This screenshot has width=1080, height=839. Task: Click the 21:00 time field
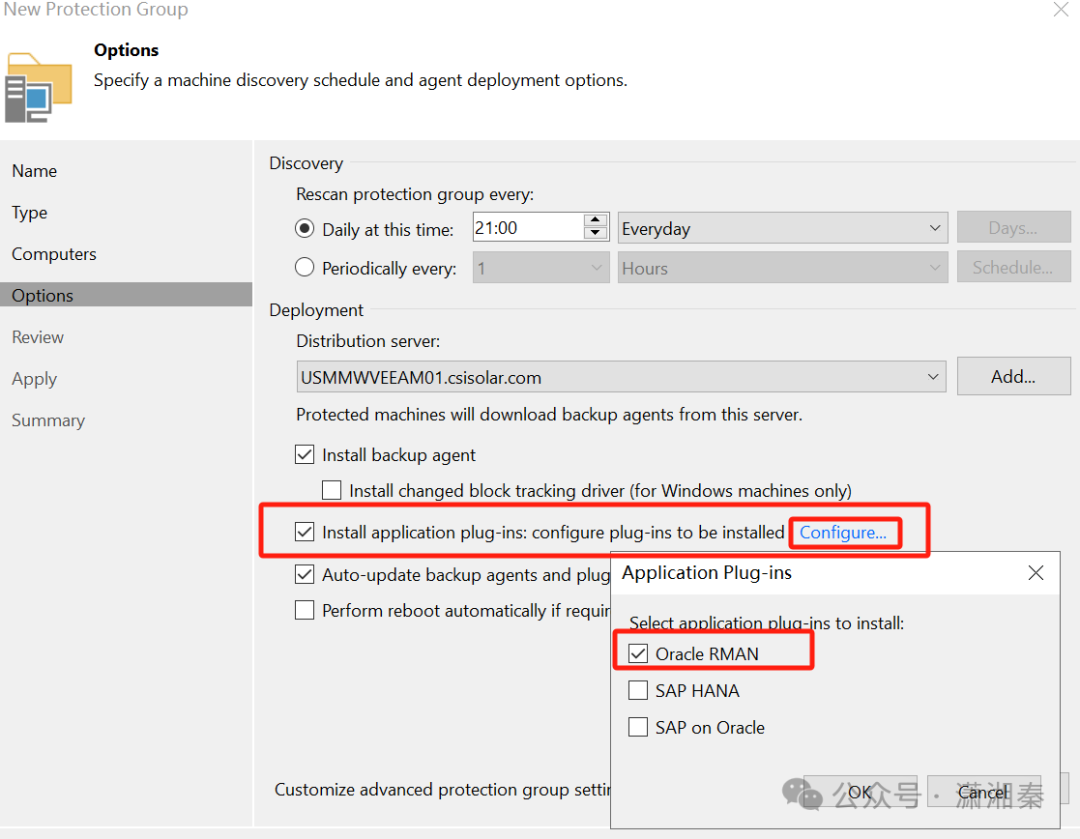pyautogui.click(x=528, y=227)
